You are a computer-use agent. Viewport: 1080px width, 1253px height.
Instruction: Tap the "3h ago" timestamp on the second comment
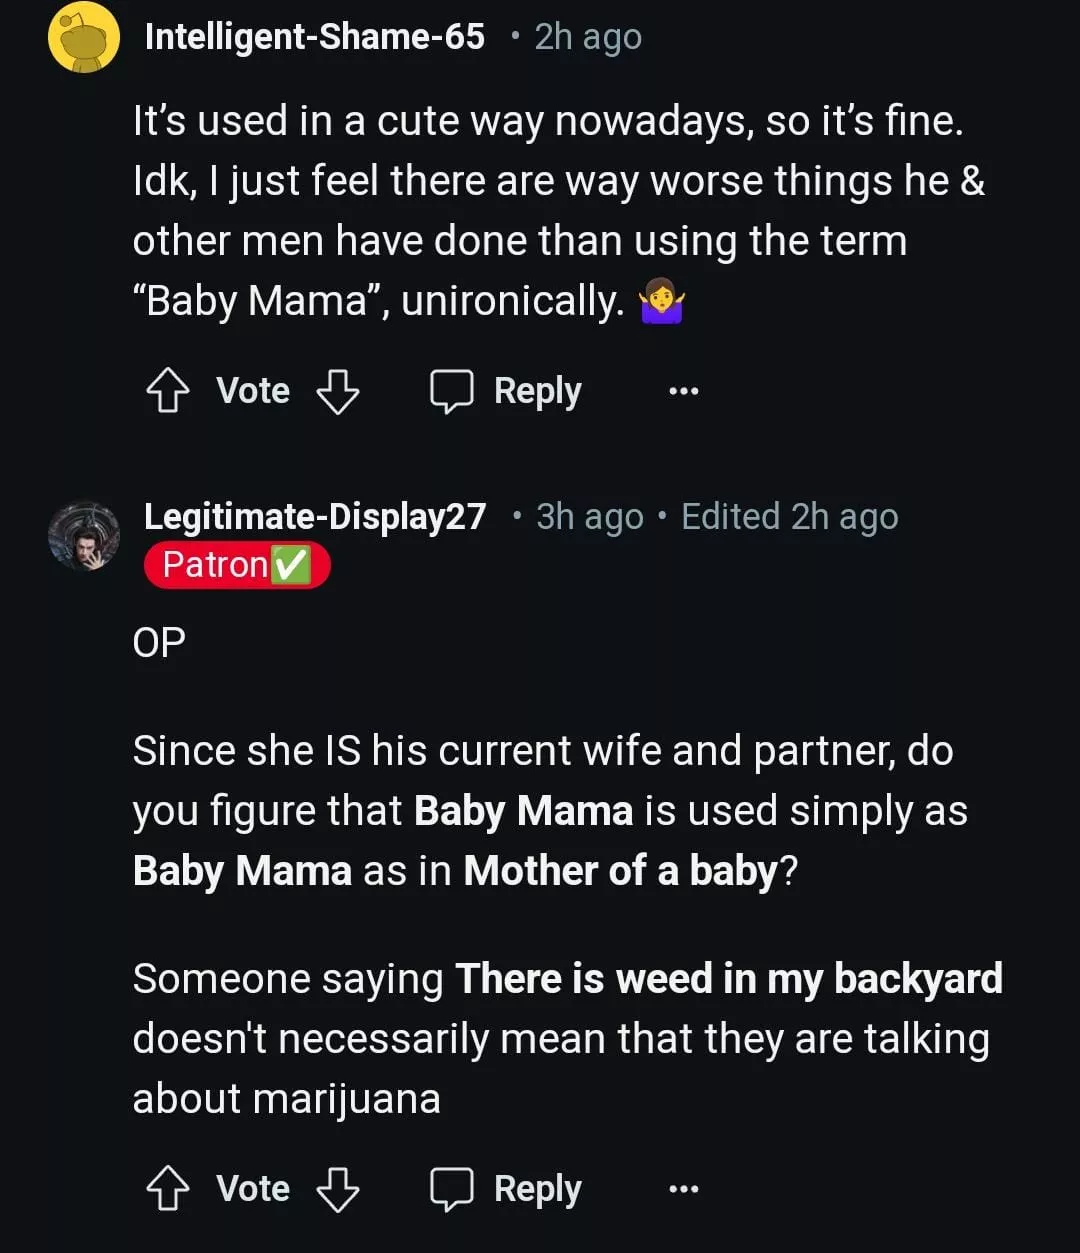(590, 516)
